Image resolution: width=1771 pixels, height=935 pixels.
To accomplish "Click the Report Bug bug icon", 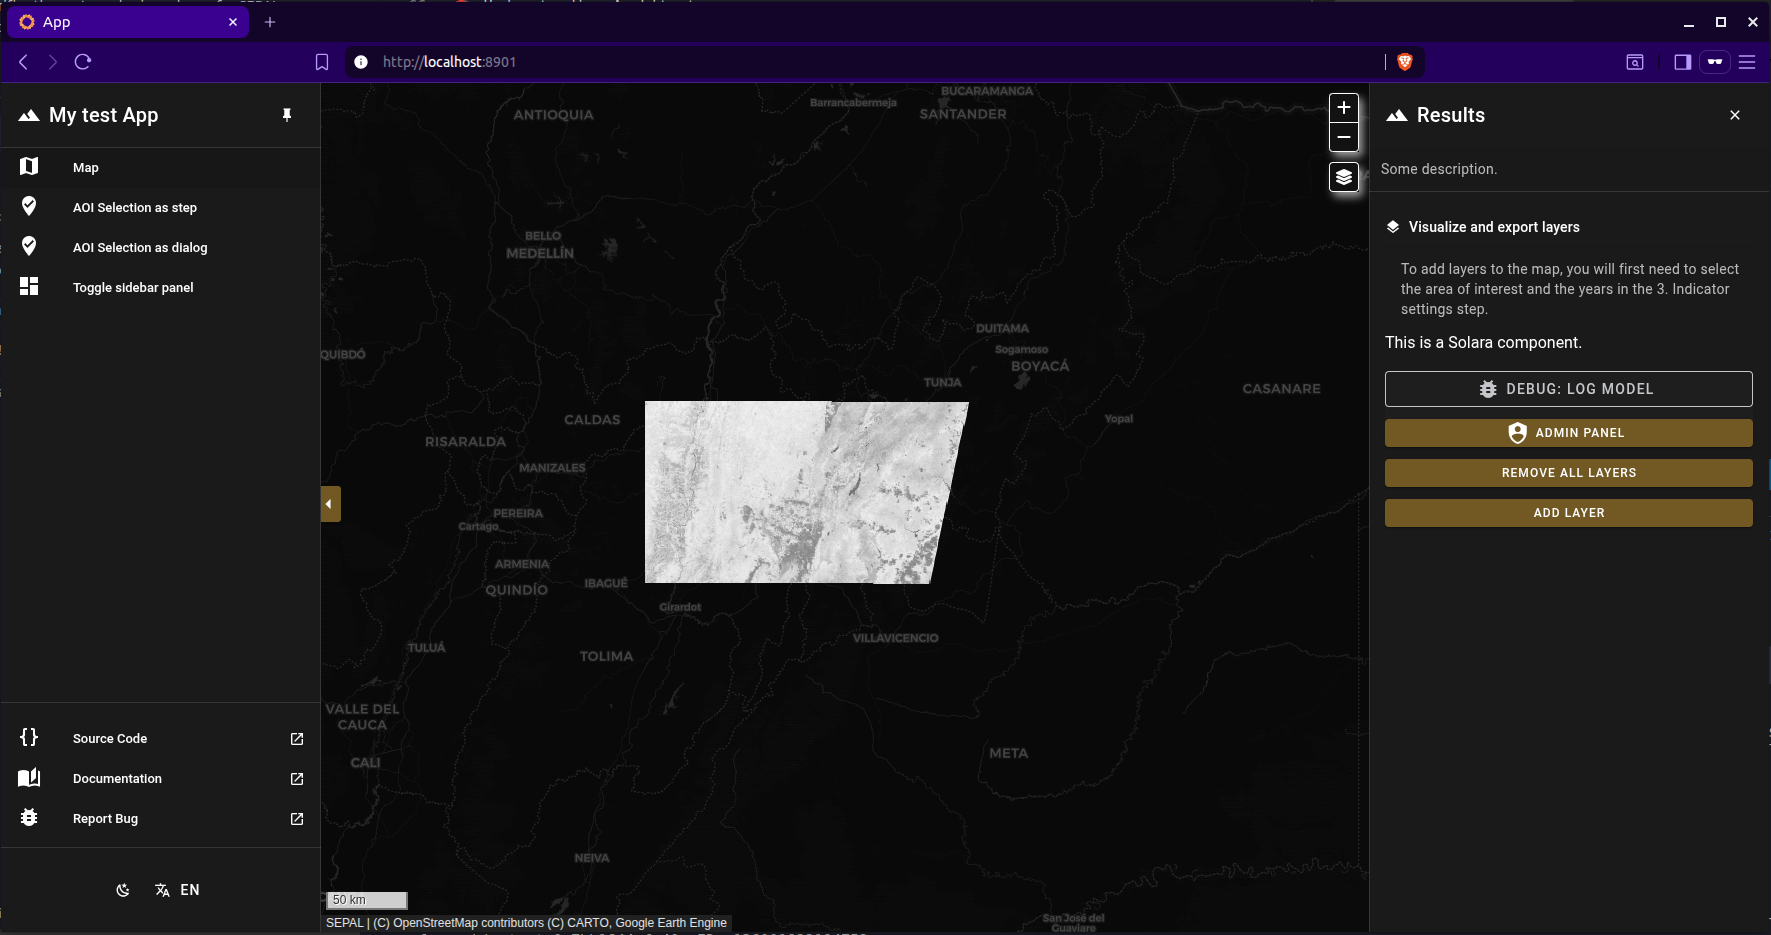I will tap(29, 817).
